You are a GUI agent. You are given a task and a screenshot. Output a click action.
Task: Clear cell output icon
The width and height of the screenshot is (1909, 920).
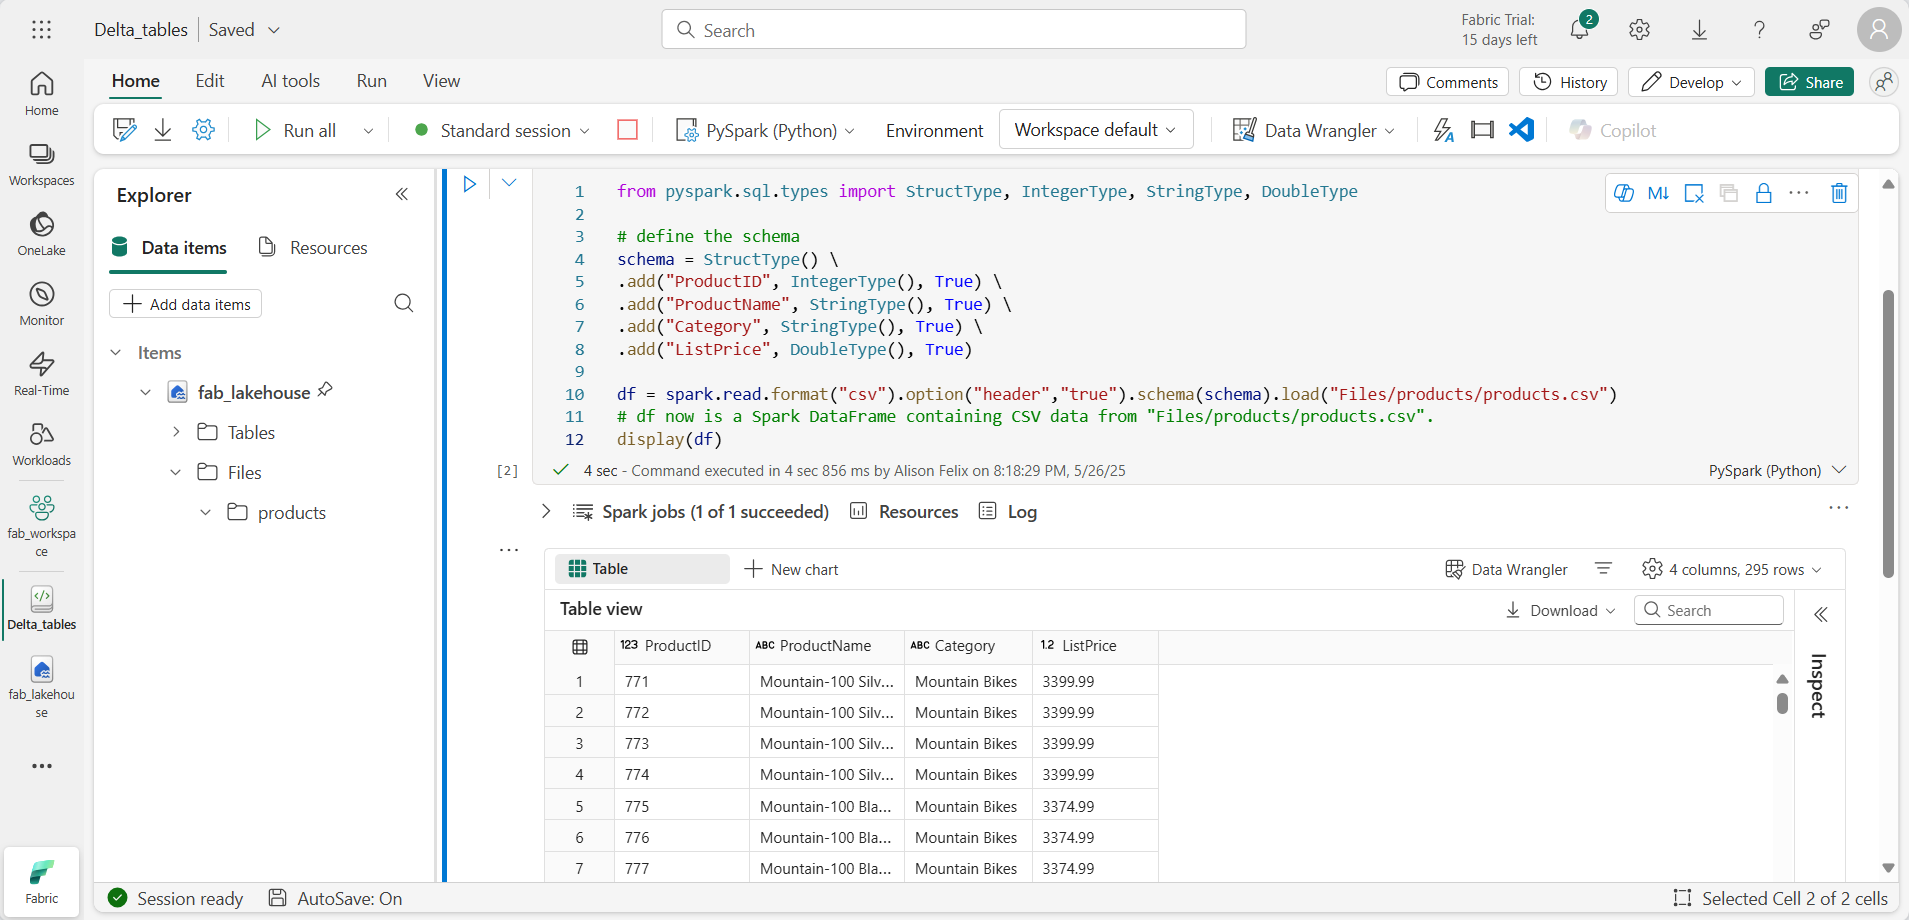[x=1694, y=193]
